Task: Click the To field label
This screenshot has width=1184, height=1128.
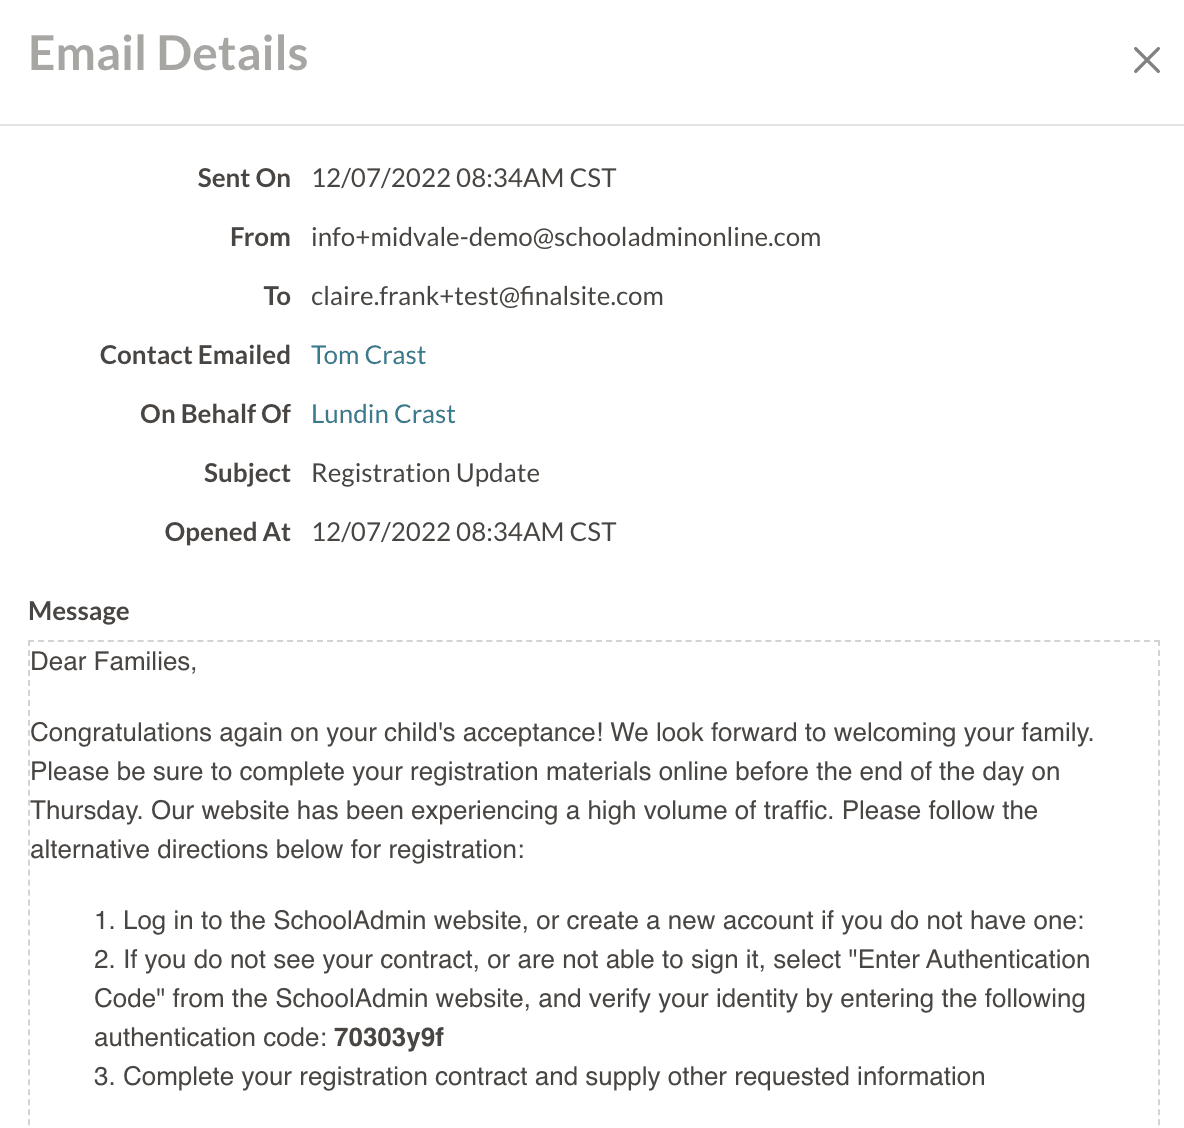Action: 277,296
